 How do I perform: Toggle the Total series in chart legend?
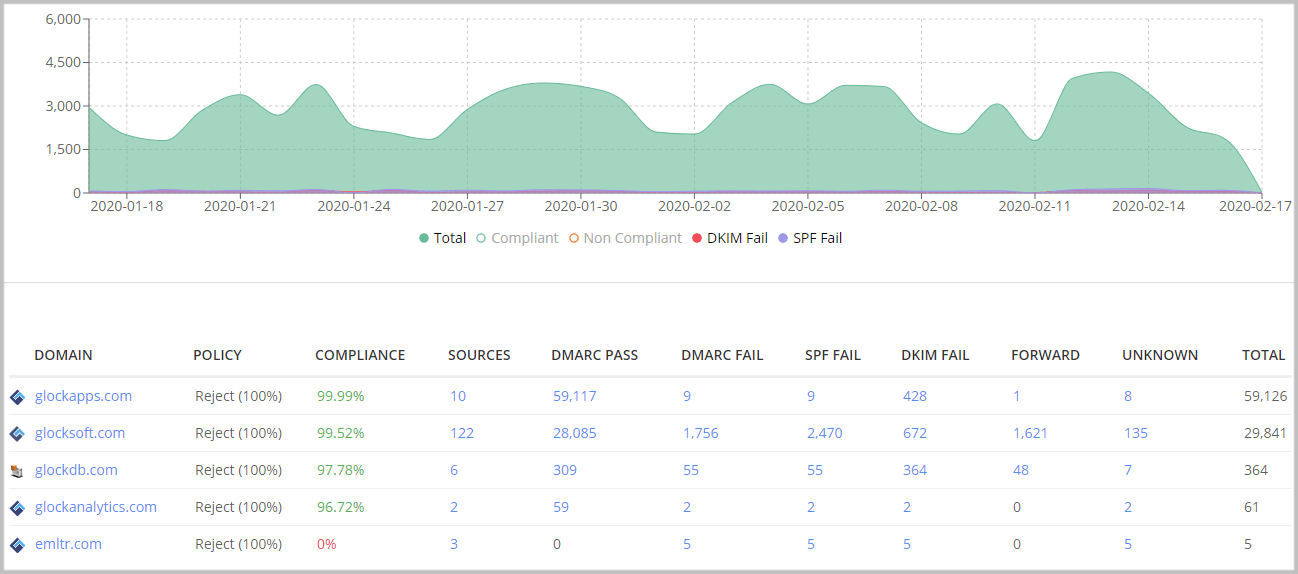click(442, 238)
